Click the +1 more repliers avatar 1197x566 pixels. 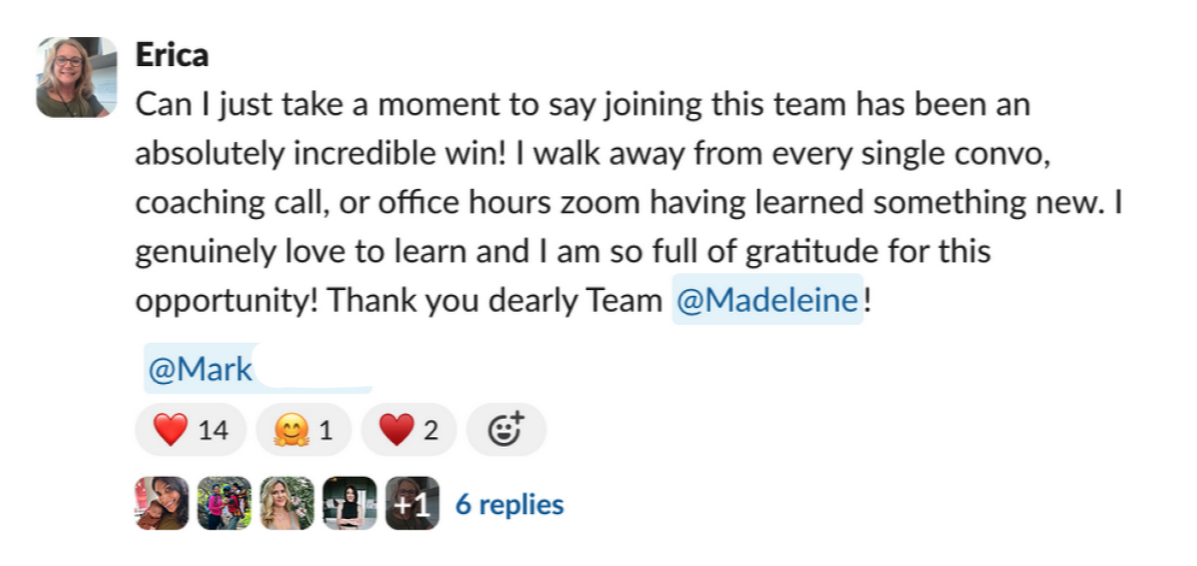pyautogui.click(x=412, y=503)
